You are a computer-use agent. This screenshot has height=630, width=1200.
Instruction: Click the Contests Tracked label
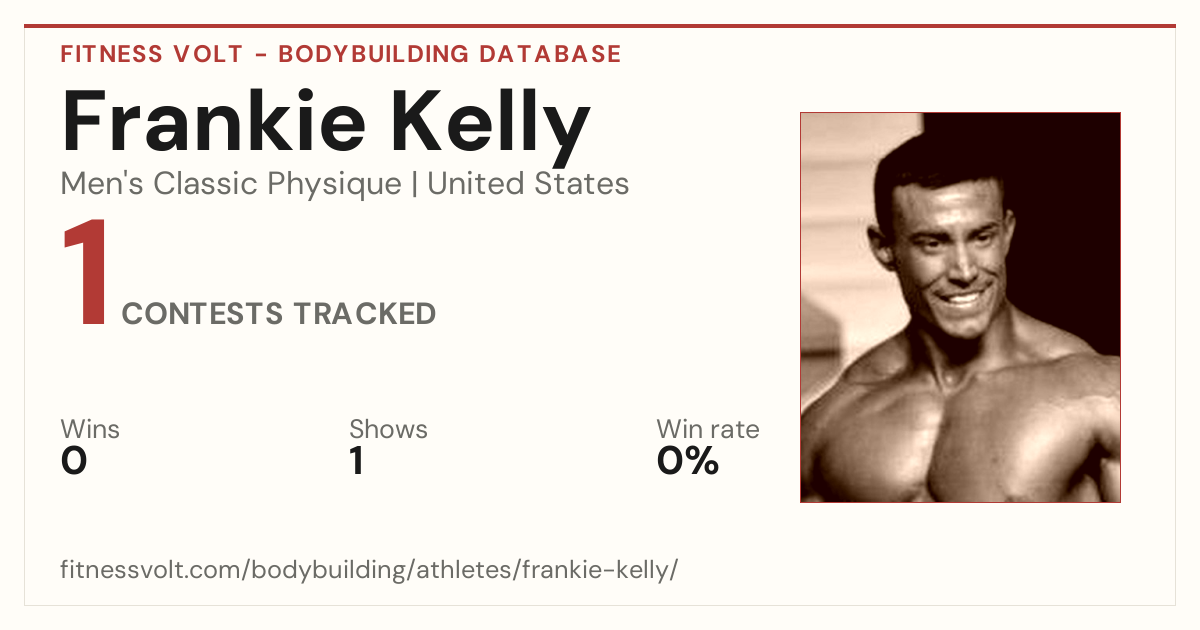point(279,314)
